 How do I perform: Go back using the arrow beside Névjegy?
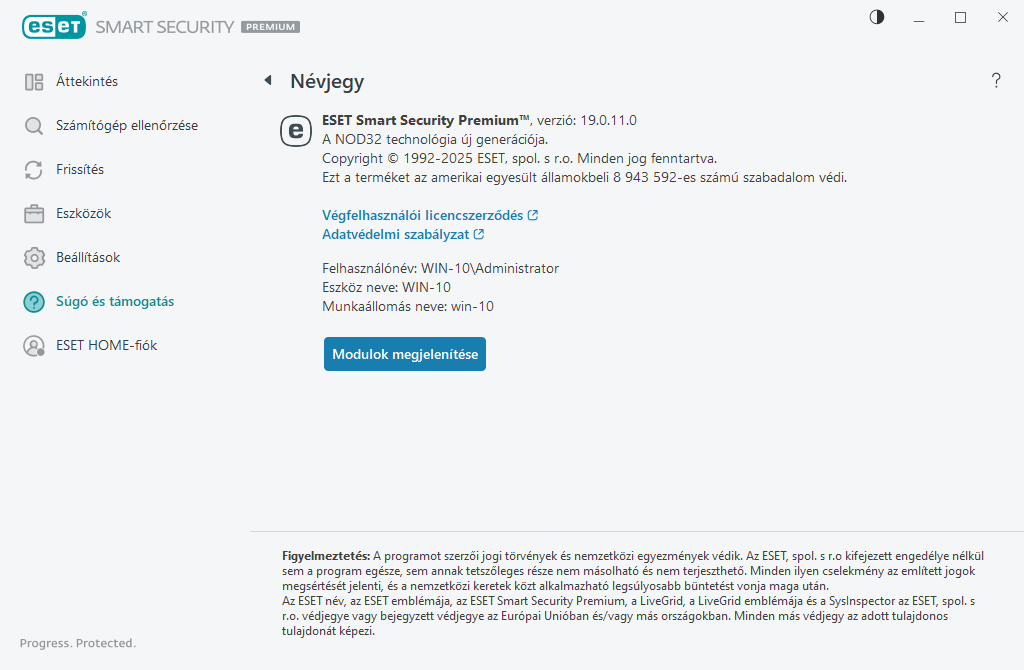click(268, 81)
